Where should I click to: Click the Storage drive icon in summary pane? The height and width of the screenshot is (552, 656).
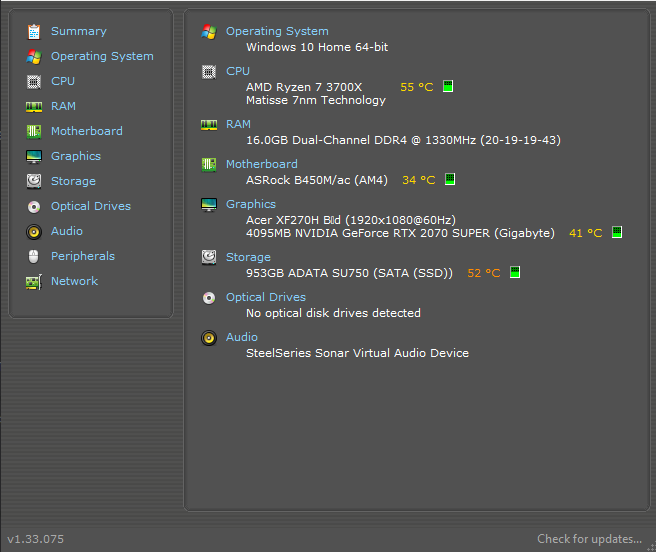click(x=209, y=257)
